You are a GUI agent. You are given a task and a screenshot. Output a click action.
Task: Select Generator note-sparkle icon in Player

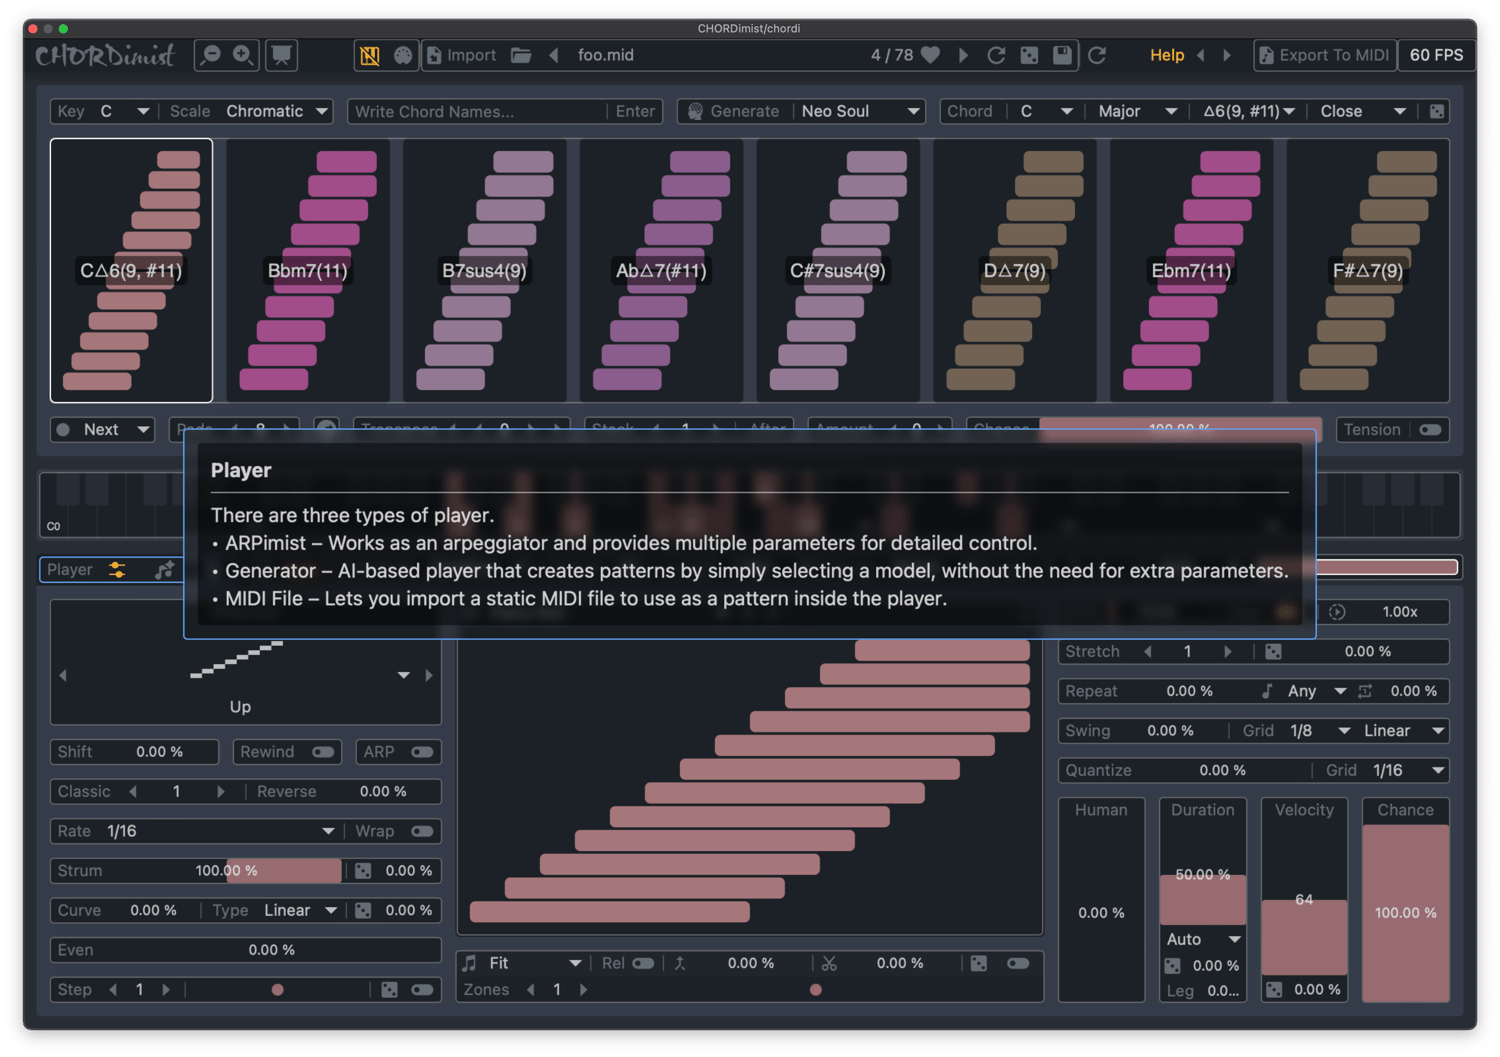coord(164,569)
